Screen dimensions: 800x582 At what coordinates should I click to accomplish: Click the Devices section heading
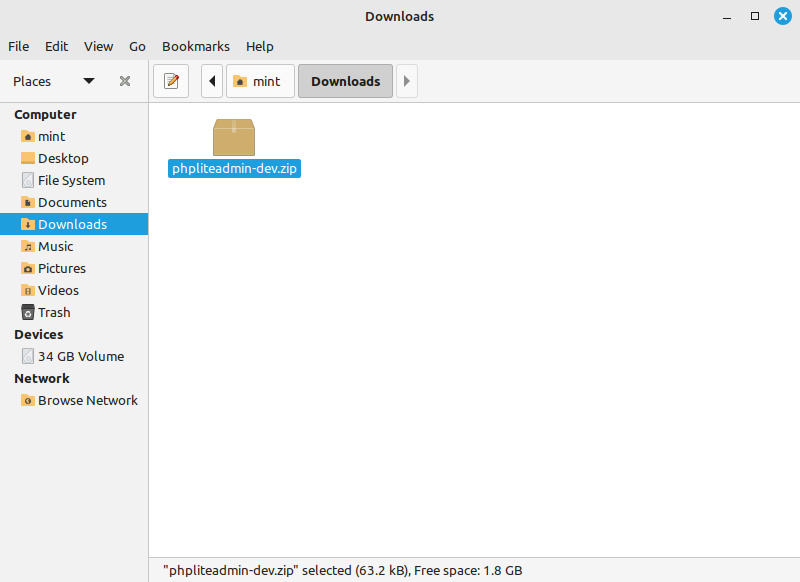pyautogui.click(x=39, y=335)
